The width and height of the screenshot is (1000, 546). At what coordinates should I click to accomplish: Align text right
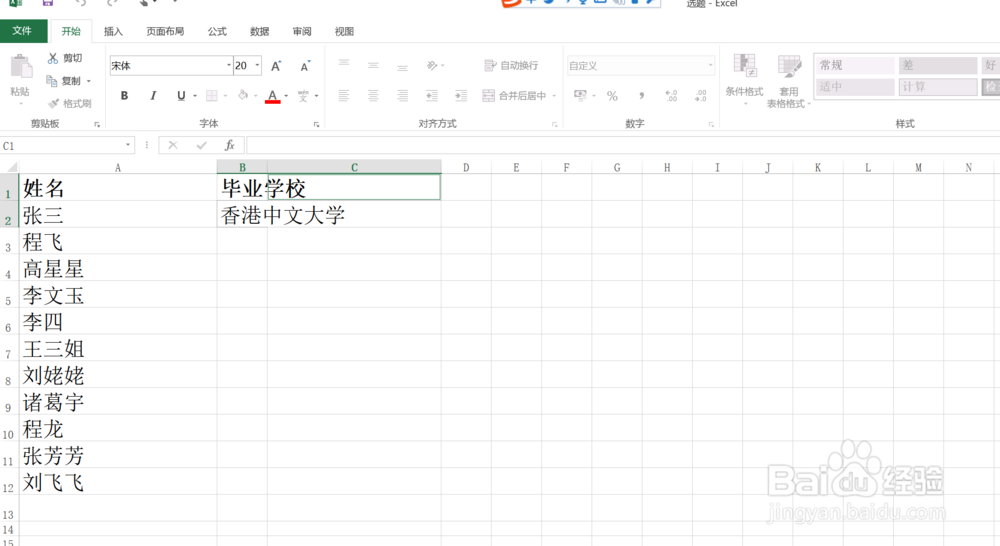coord(402,96)
